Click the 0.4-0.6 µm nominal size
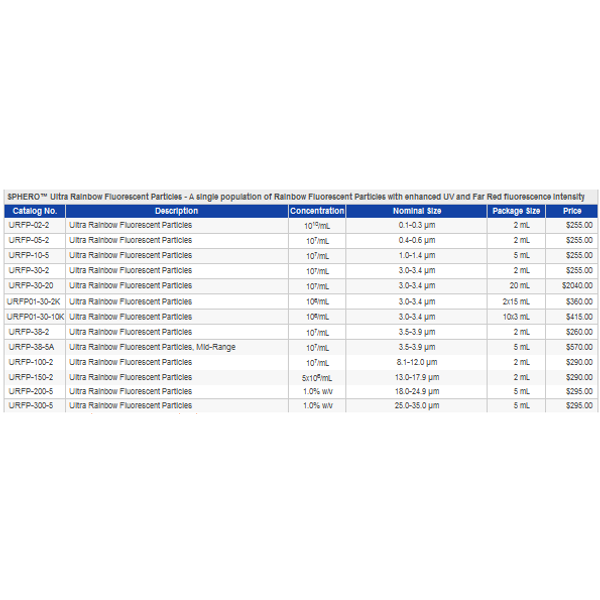The width and height of the screenshot is (600, 600). coord(417,240)
